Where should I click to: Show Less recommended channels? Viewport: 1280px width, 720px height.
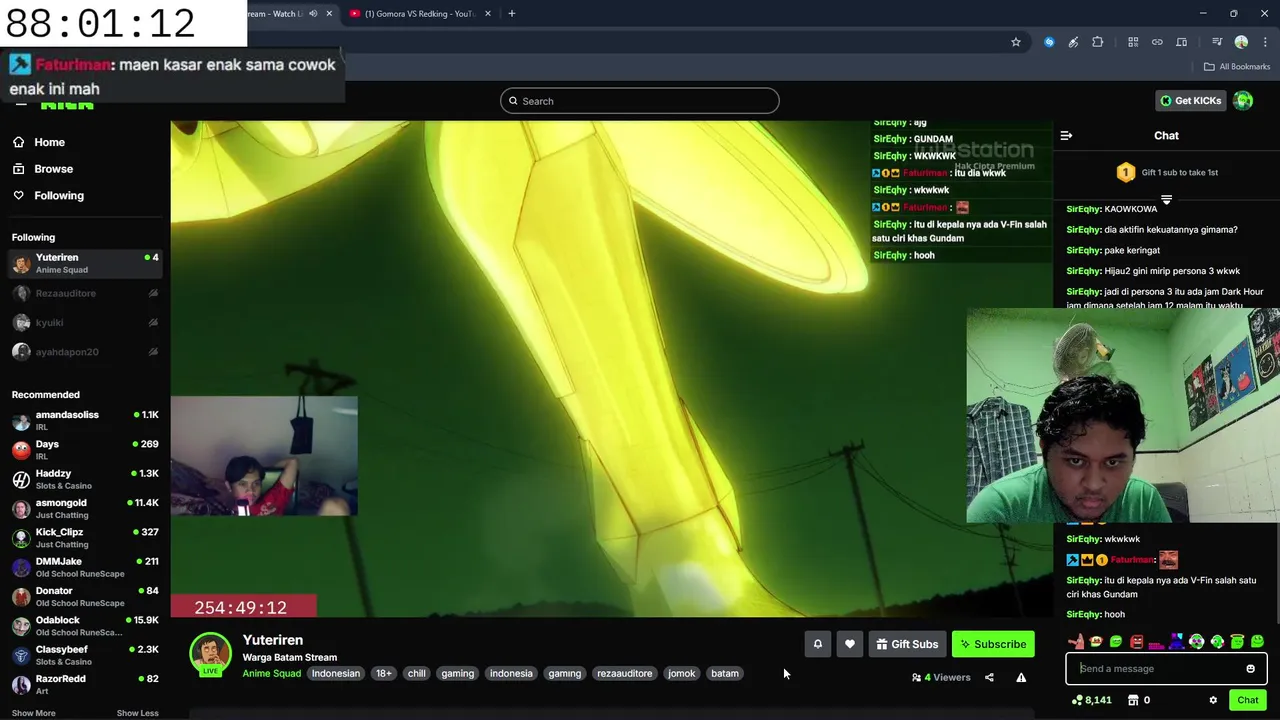pos(137,713)
